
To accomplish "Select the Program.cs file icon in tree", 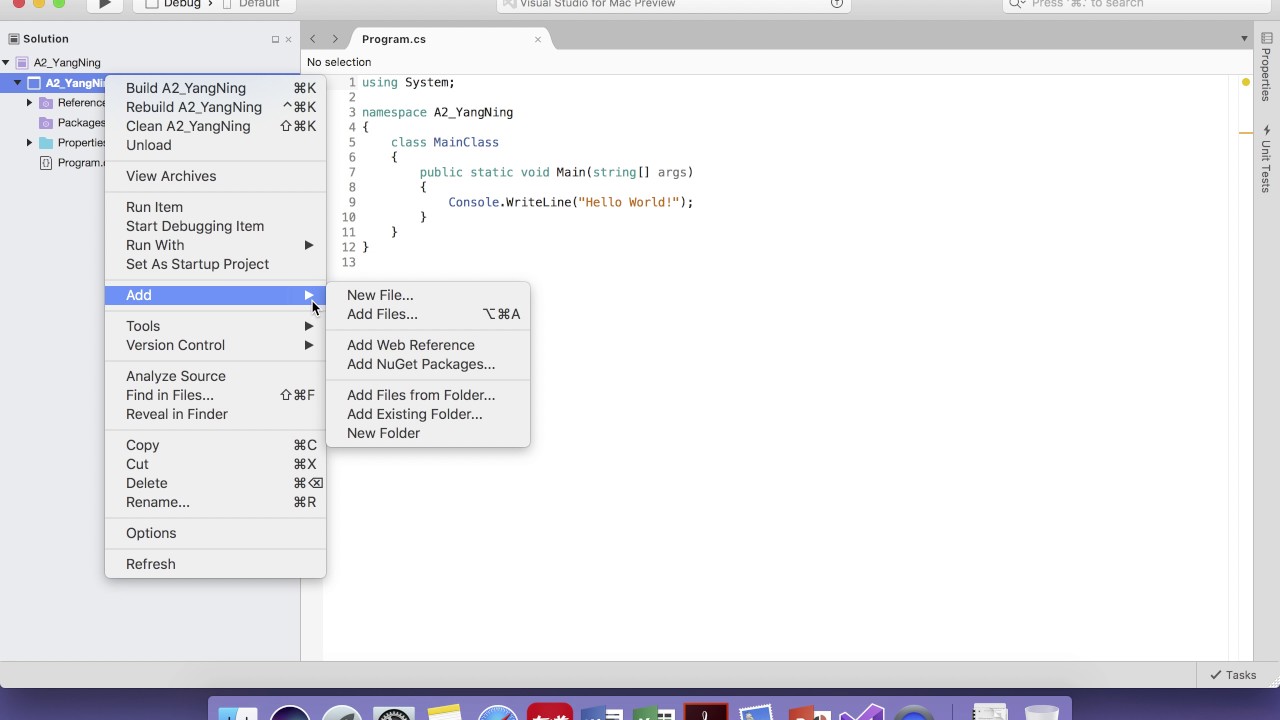I will 46,163.
